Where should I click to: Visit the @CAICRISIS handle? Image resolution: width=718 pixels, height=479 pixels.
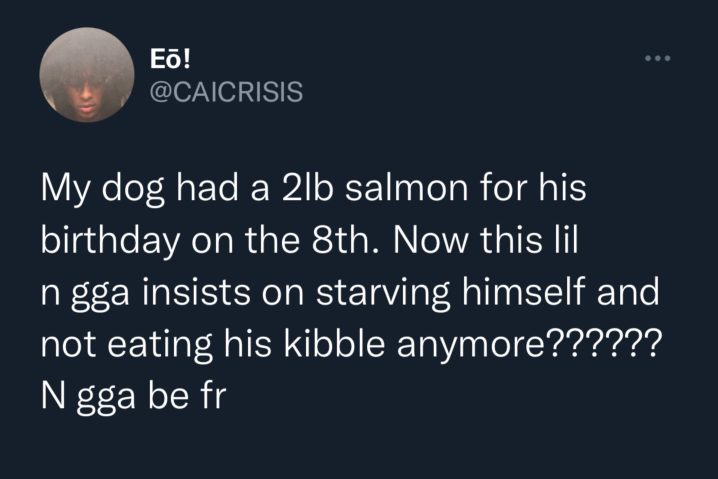227,92
